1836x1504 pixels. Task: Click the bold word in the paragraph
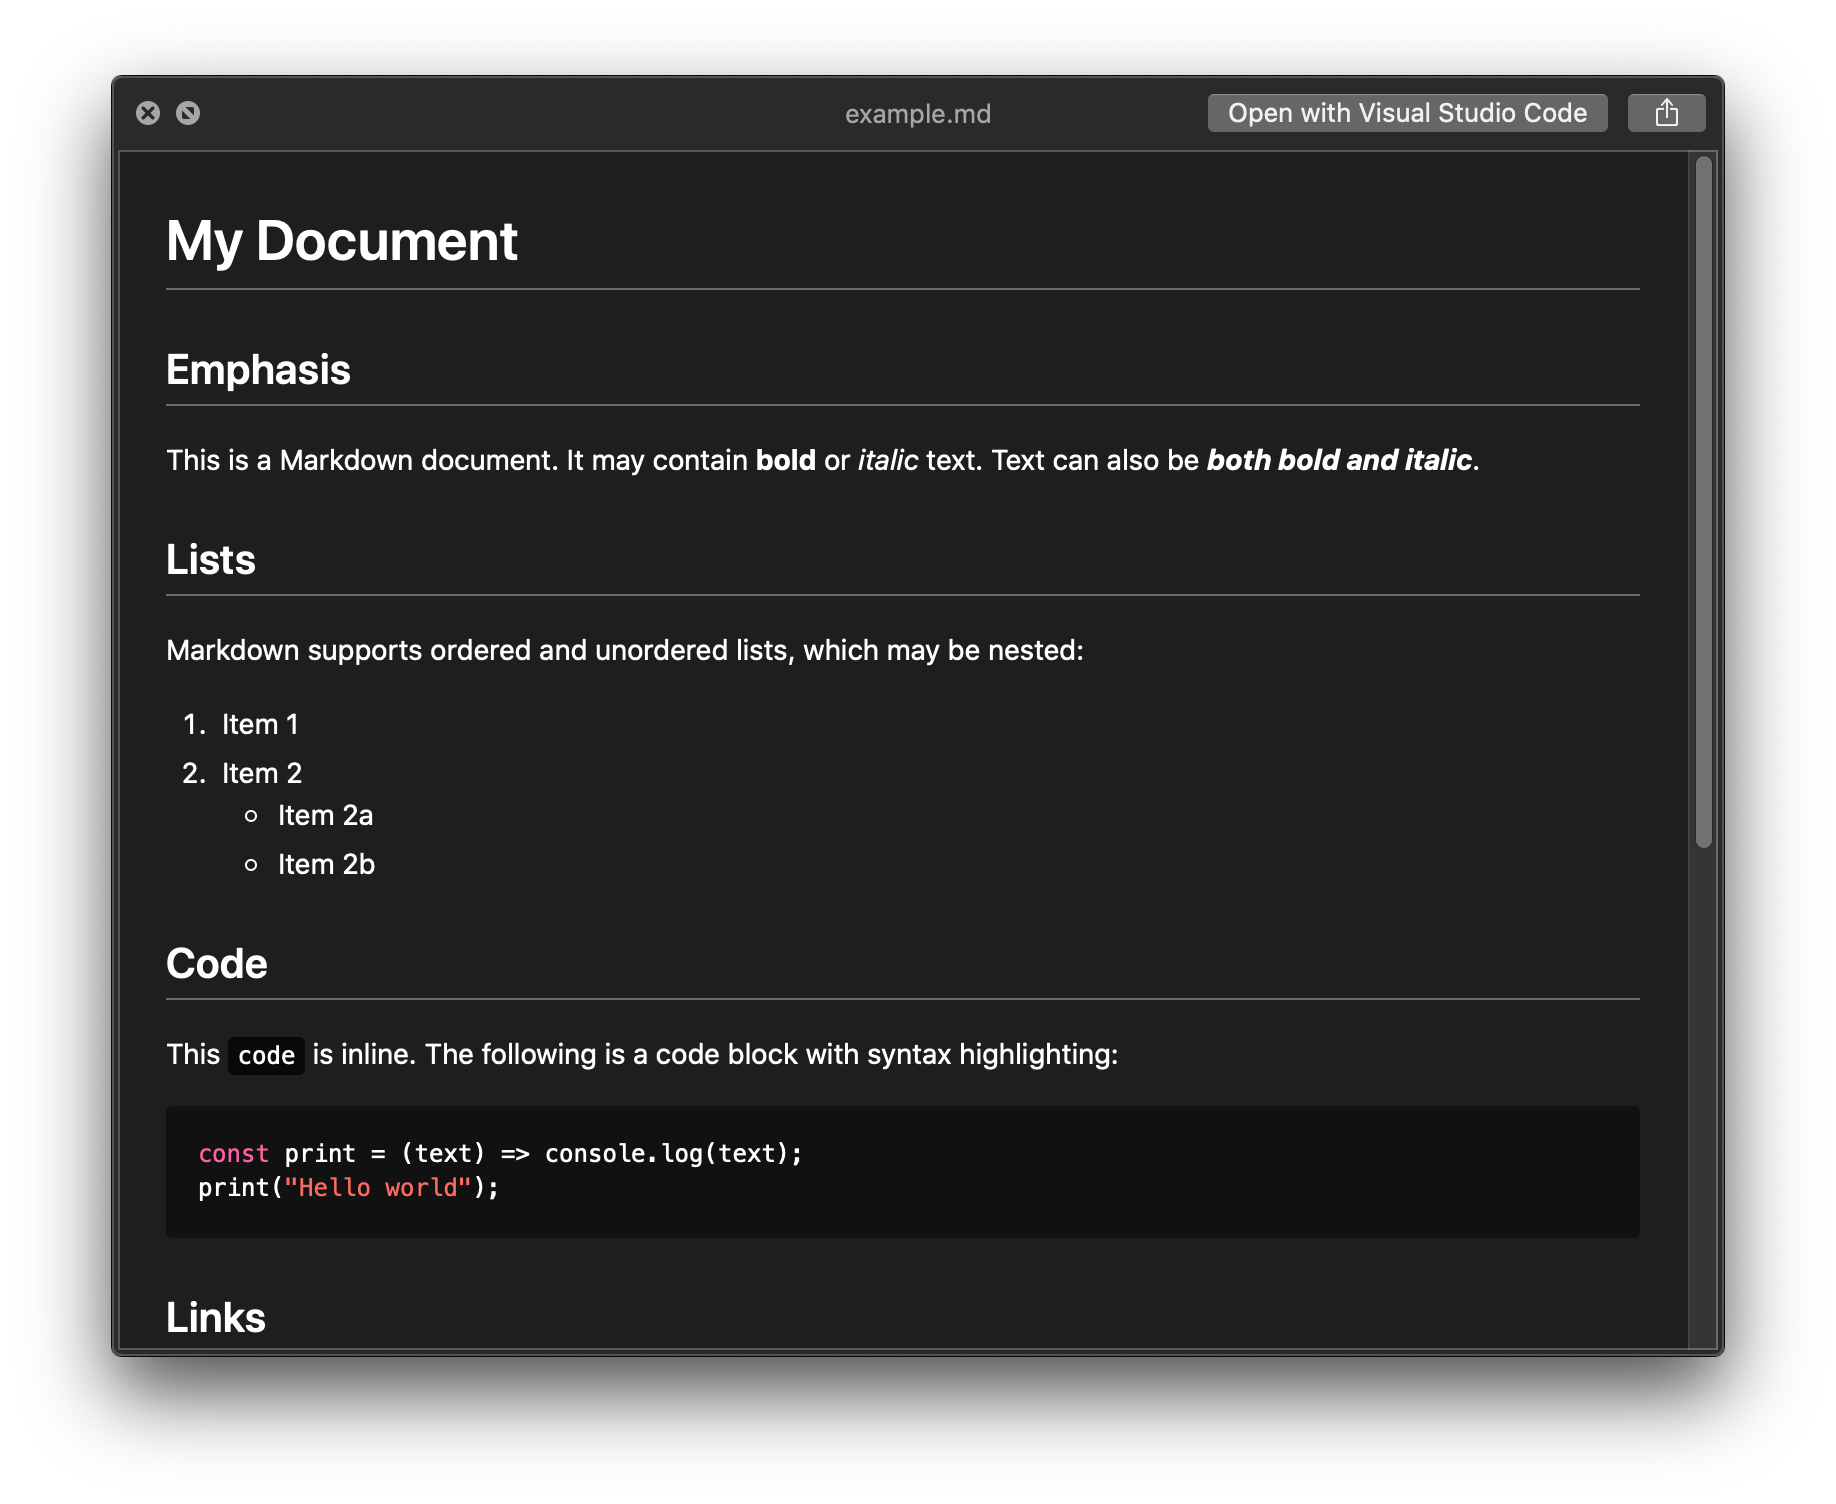pyautogui.click(x=786, y=460)
